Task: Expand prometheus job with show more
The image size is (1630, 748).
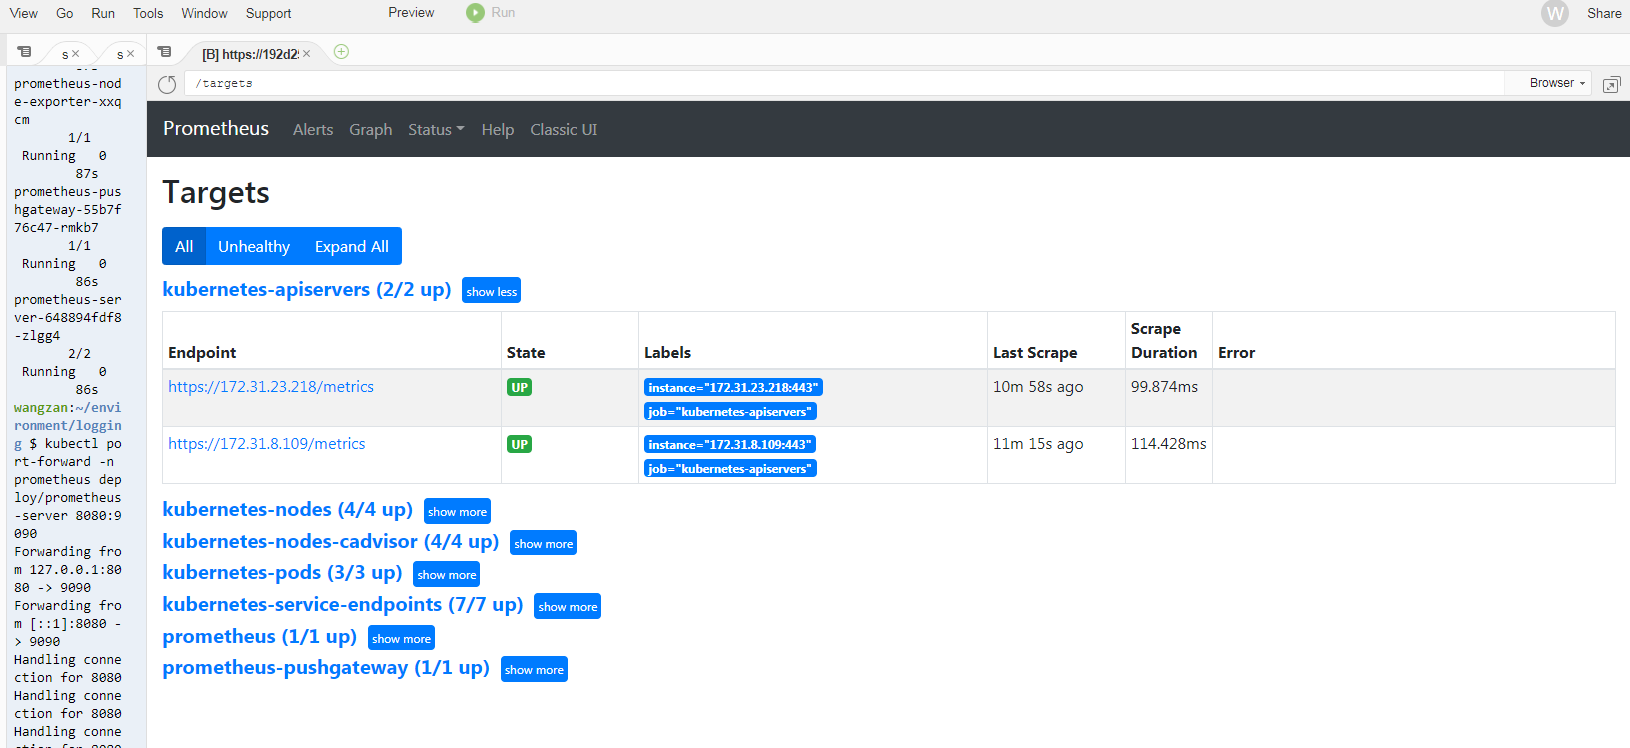Action: click(x=401, y=638)
